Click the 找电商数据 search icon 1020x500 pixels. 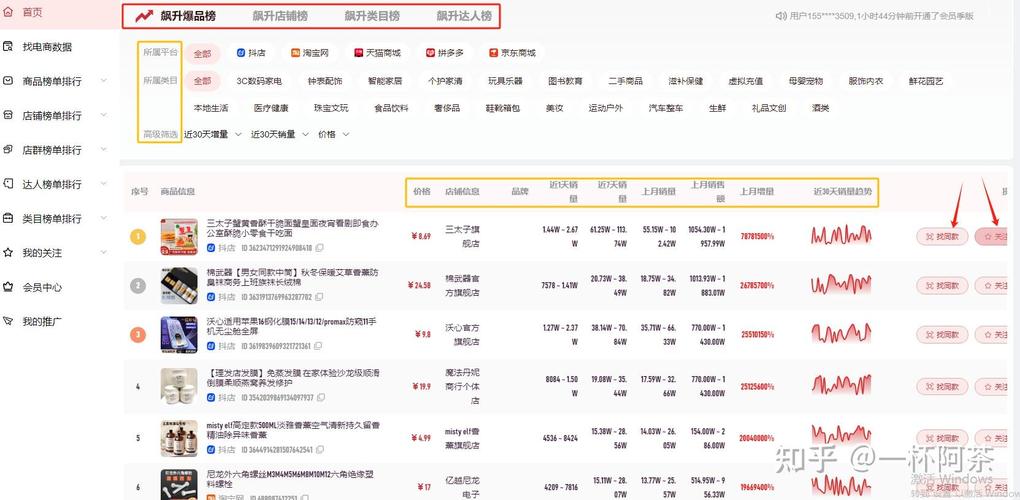[8, 47]
